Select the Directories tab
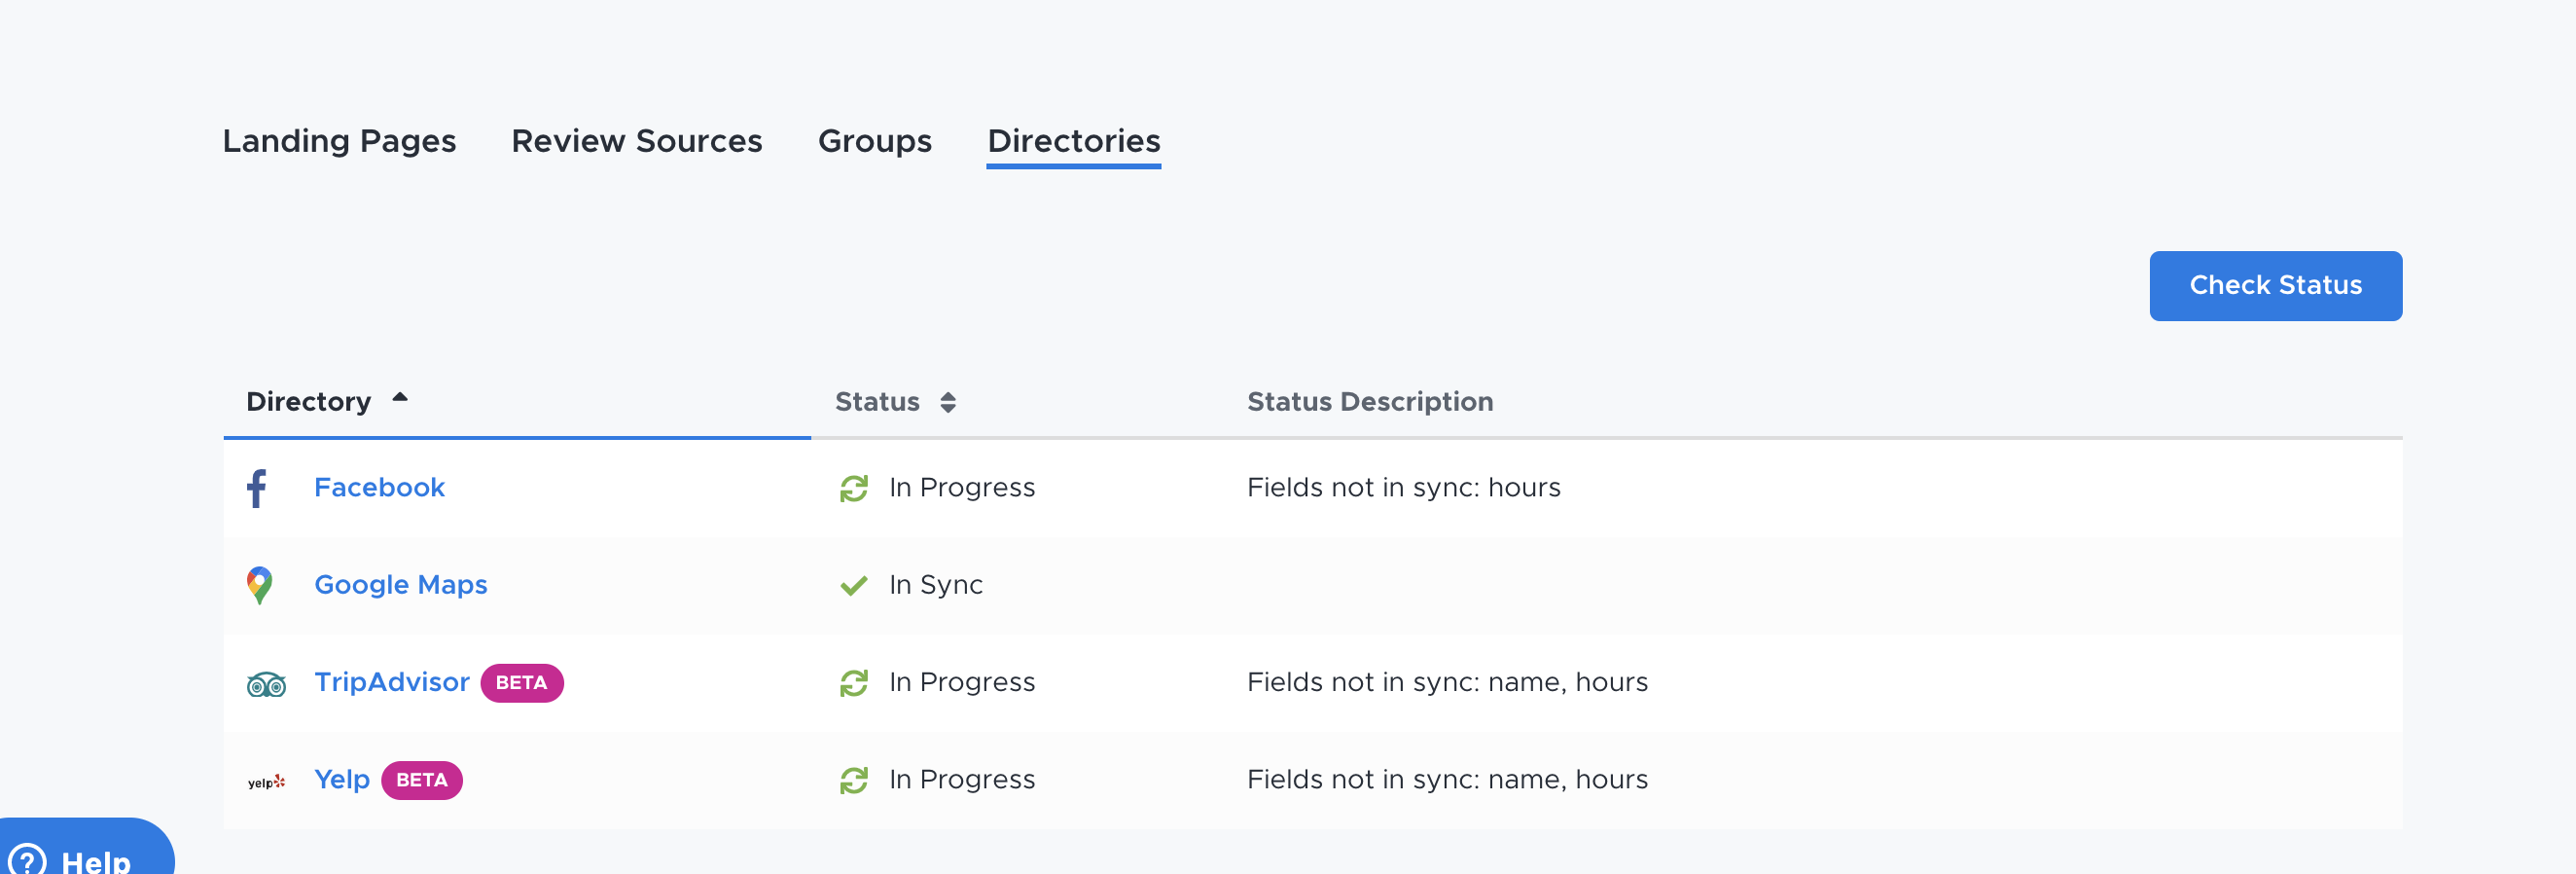2576x874 pixels. [x=1073, y=141]
